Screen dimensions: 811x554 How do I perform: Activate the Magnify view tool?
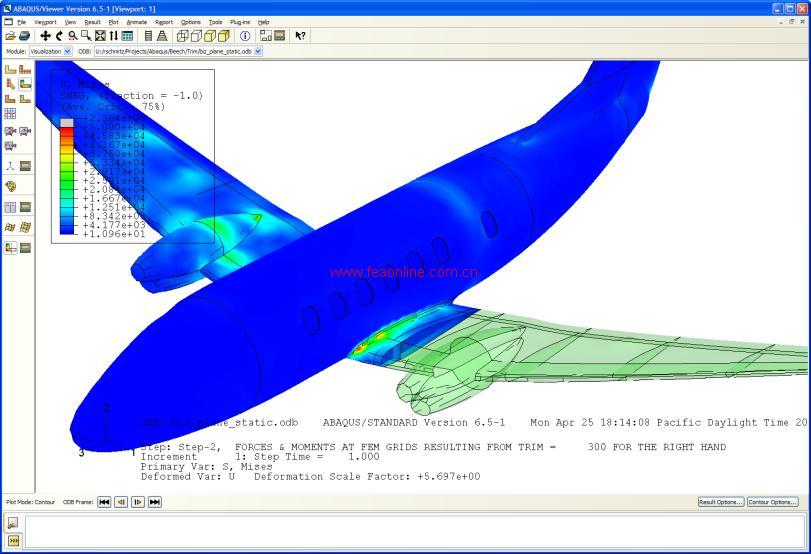pos(73,35)
